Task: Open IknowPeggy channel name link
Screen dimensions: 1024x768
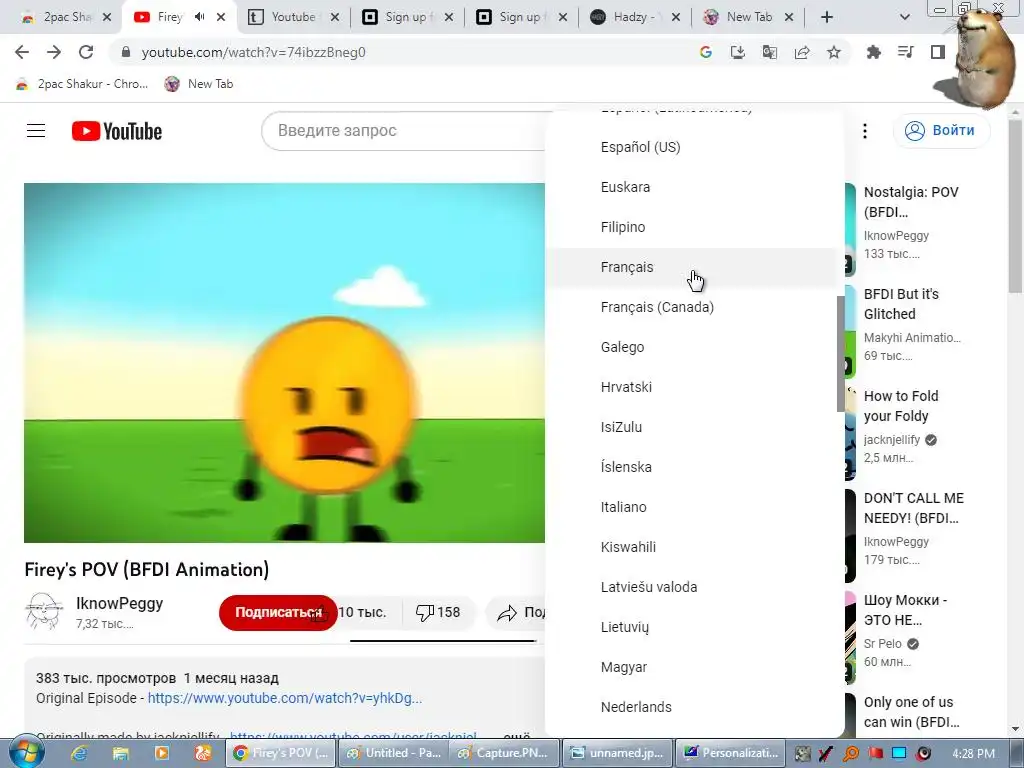Action: pyautogui.click(x=120, y=603)
